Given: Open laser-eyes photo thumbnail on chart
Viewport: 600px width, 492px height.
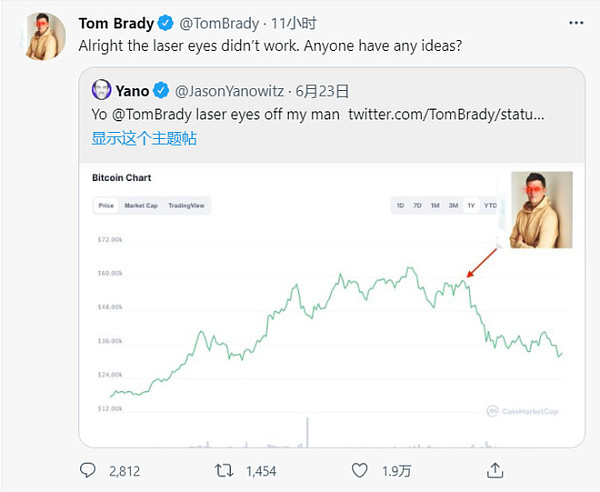Looking at the screenshot, I should click(541, 209).
